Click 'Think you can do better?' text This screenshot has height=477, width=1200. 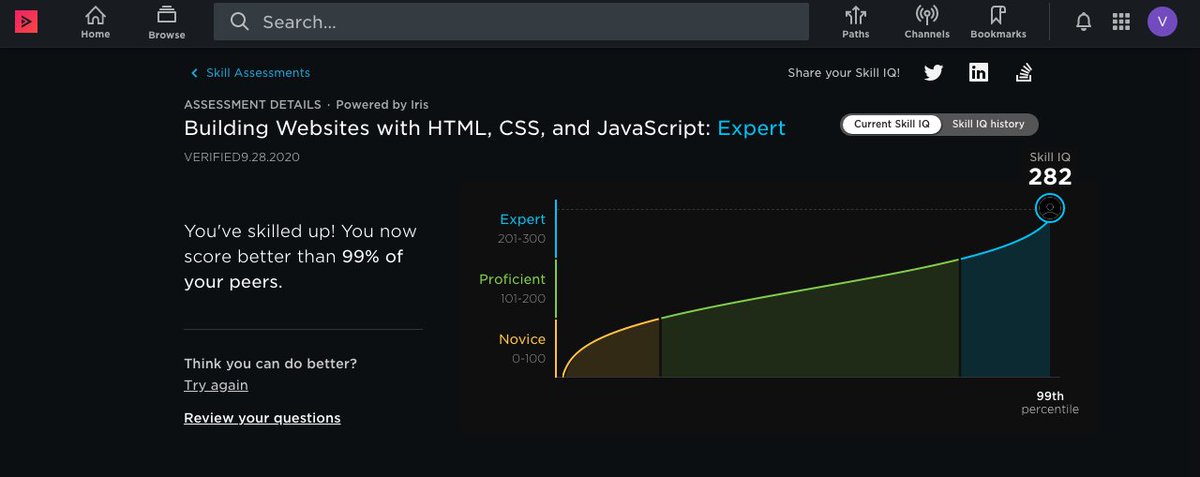(270, 363)
